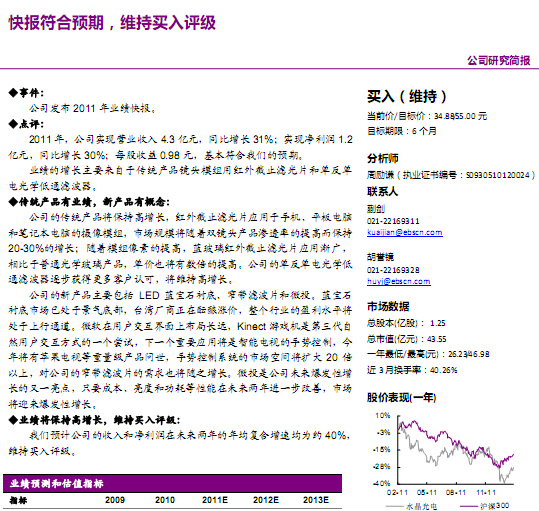Click the 公司研究简报 header label

498,60
